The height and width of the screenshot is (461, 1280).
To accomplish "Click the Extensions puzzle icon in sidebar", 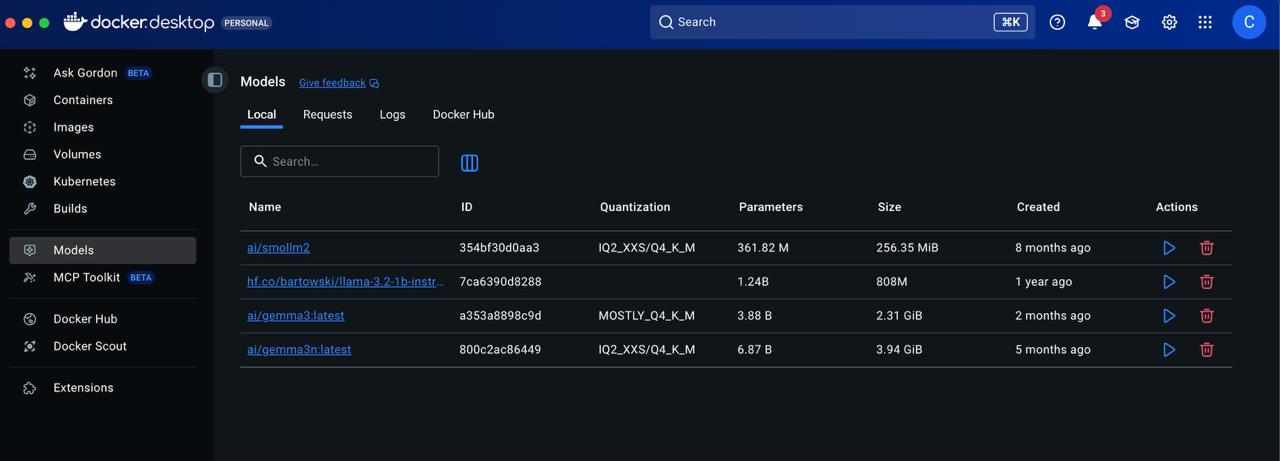I will coord(30,388).
